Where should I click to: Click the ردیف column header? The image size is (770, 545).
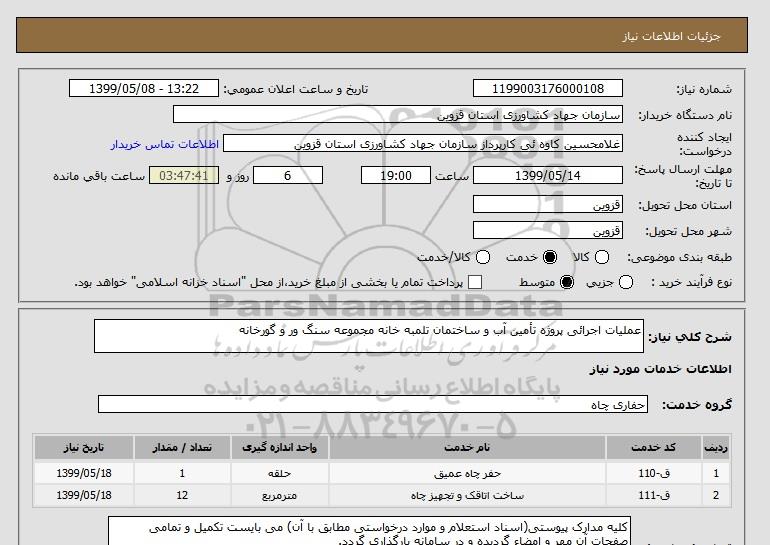click(716, 448)
